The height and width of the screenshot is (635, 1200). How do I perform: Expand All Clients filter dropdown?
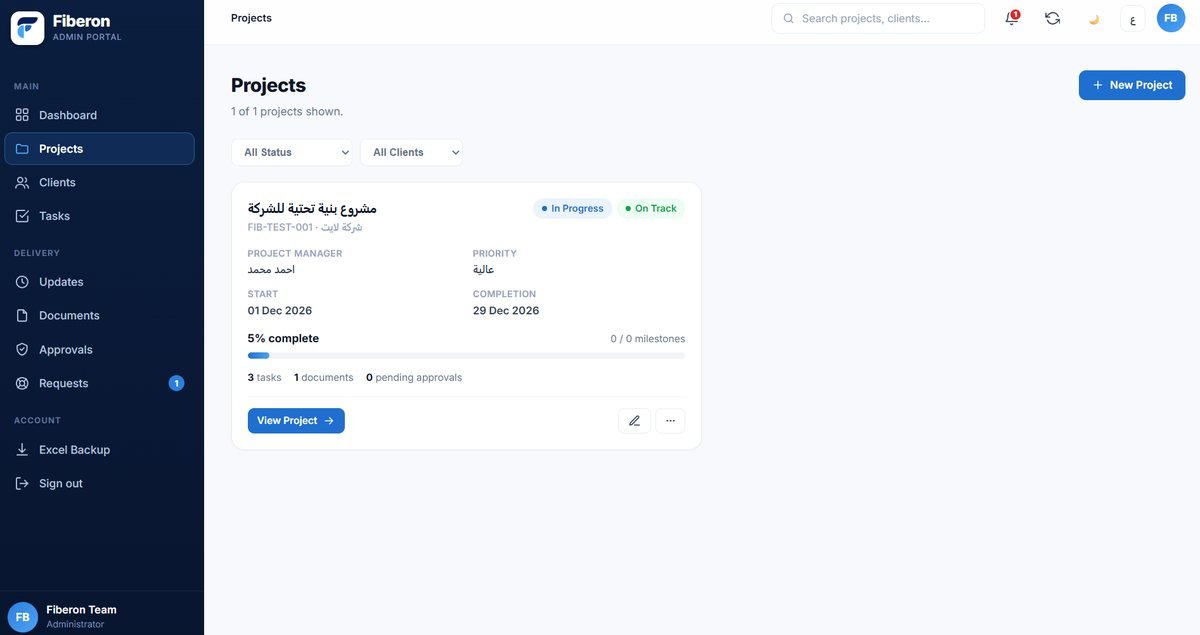411,152
